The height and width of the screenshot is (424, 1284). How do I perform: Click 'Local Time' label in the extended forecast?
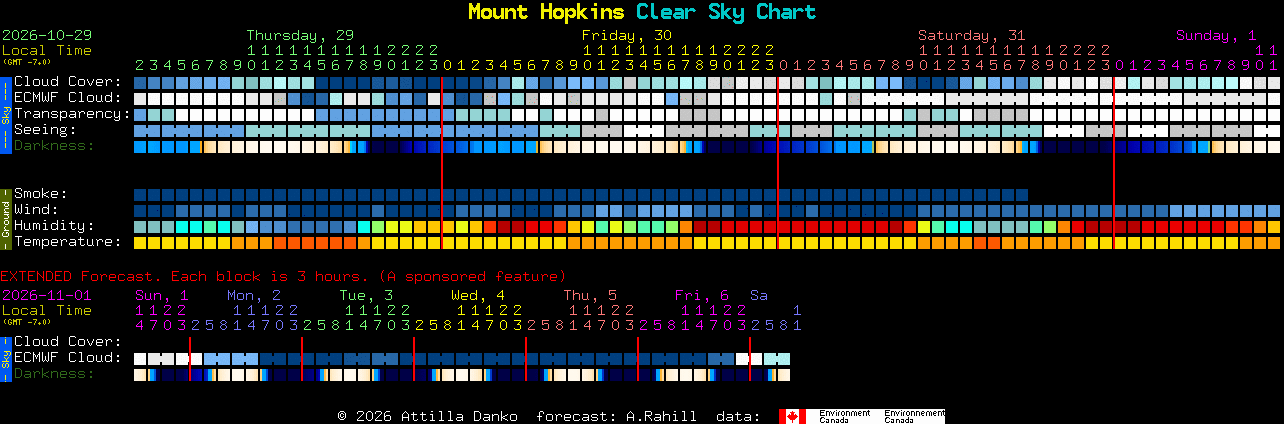tap(47, 310)
